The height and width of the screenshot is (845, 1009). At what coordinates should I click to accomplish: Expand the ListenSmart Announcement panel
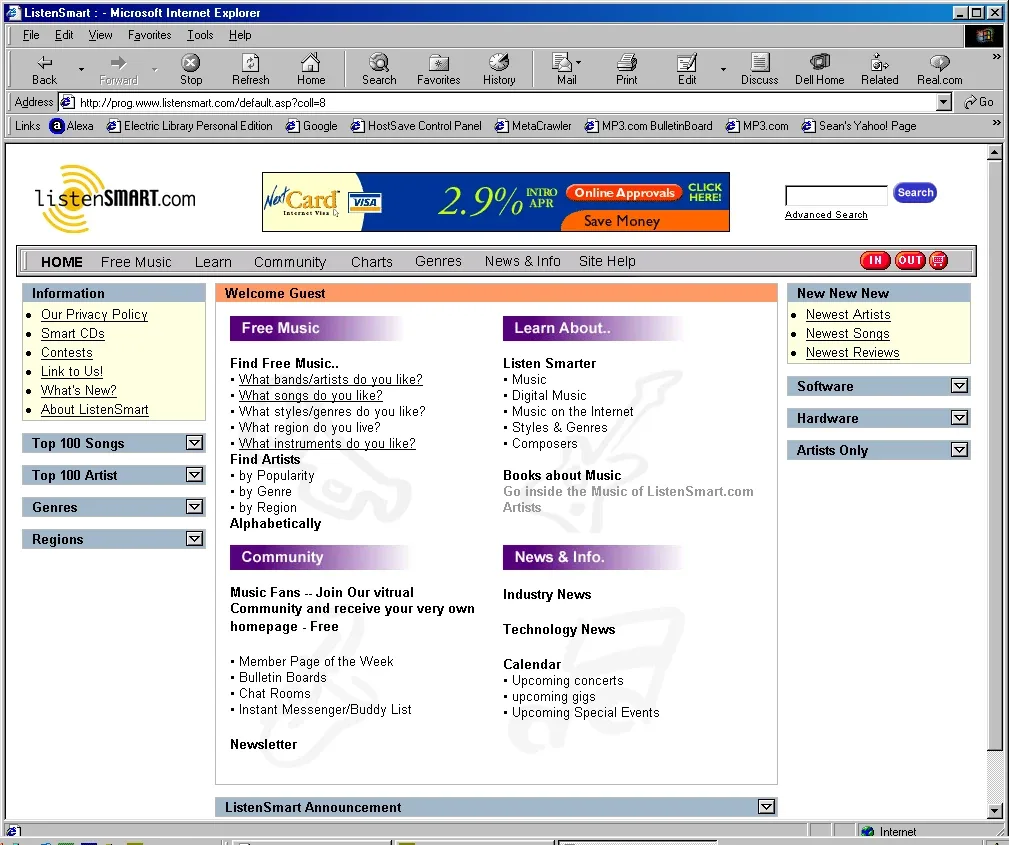766,807
